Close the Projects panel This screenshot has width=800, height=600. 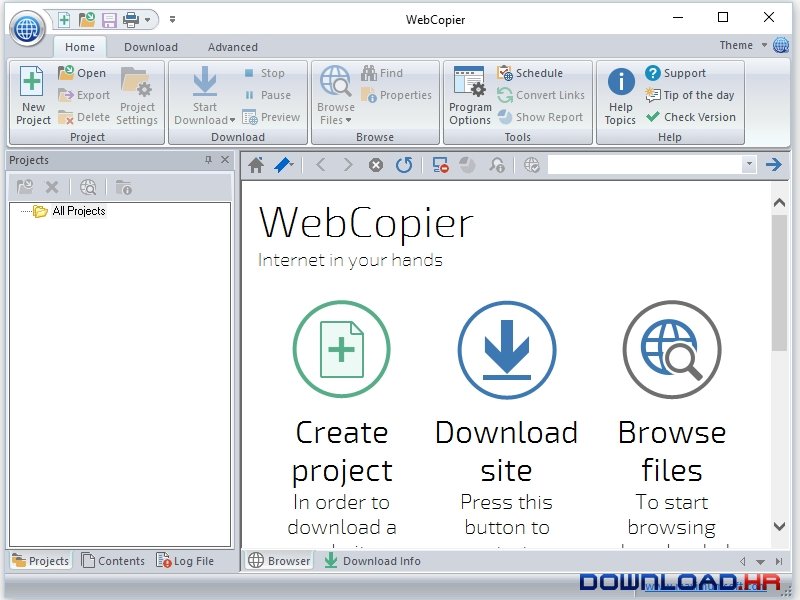225,160
